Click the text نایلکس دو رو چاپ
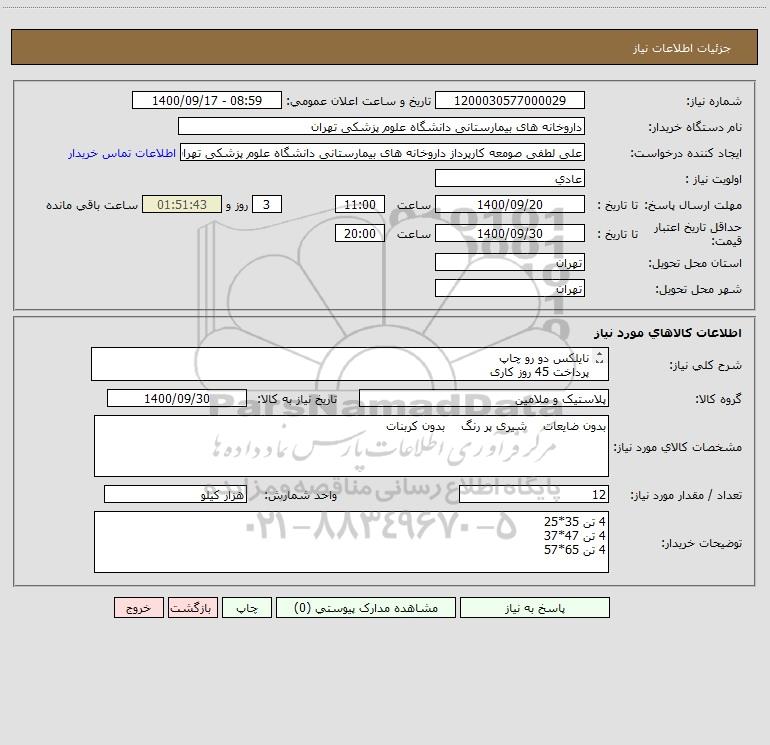The width and height of the screenshot is (770, 745). 544,358
